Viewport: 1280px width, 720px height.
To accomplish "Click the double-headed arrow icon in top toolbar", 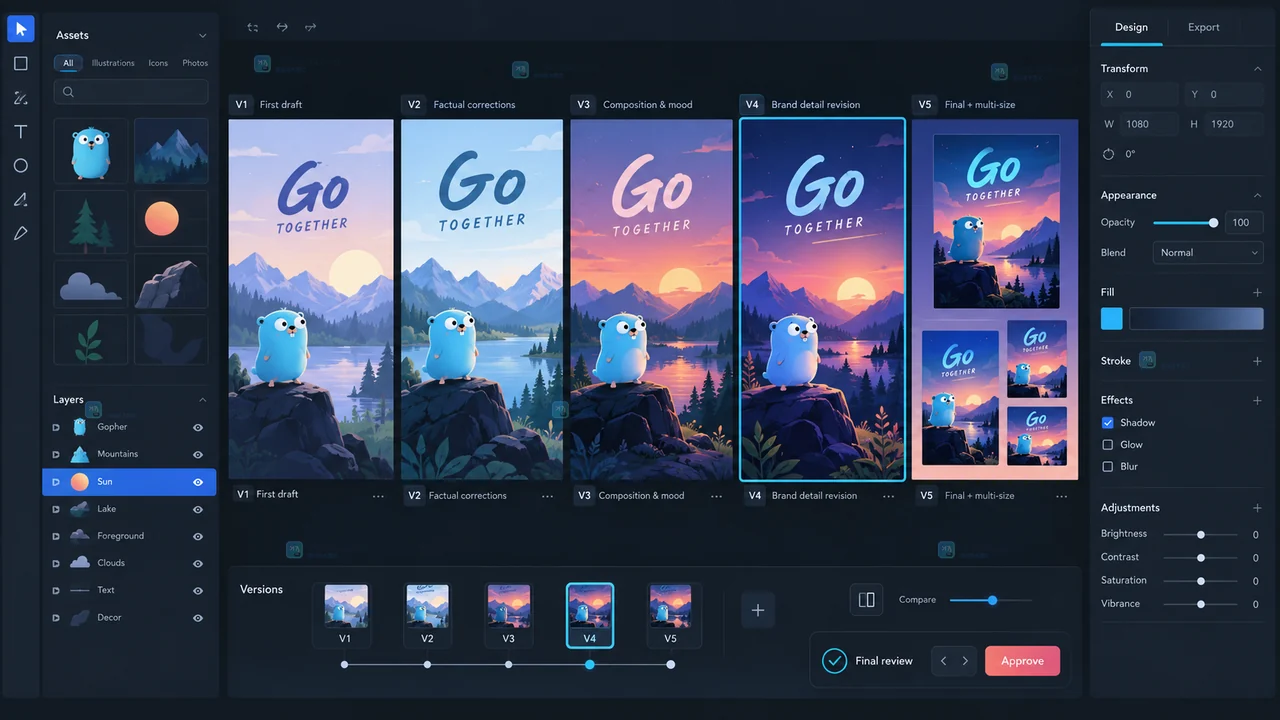I will [x=282, y=27].
